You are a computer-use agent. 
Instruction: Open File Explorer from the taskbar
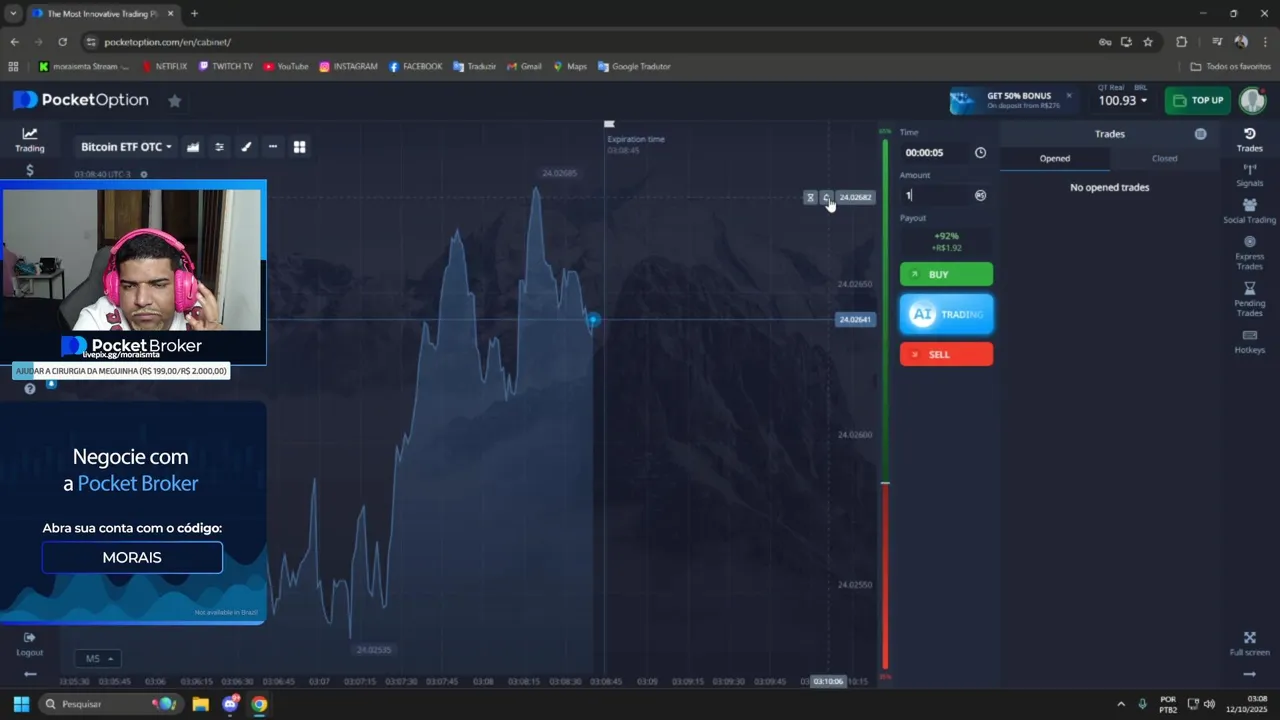point(200,704)
